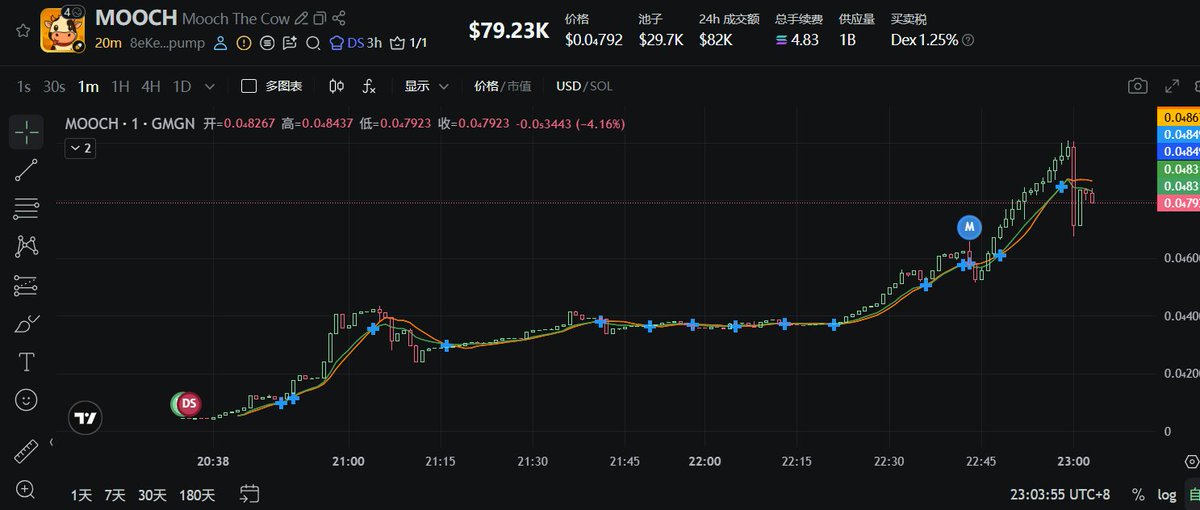Screen dimensions: 1200x510
Task: Select the ruler measure tool
Action: 27,452
